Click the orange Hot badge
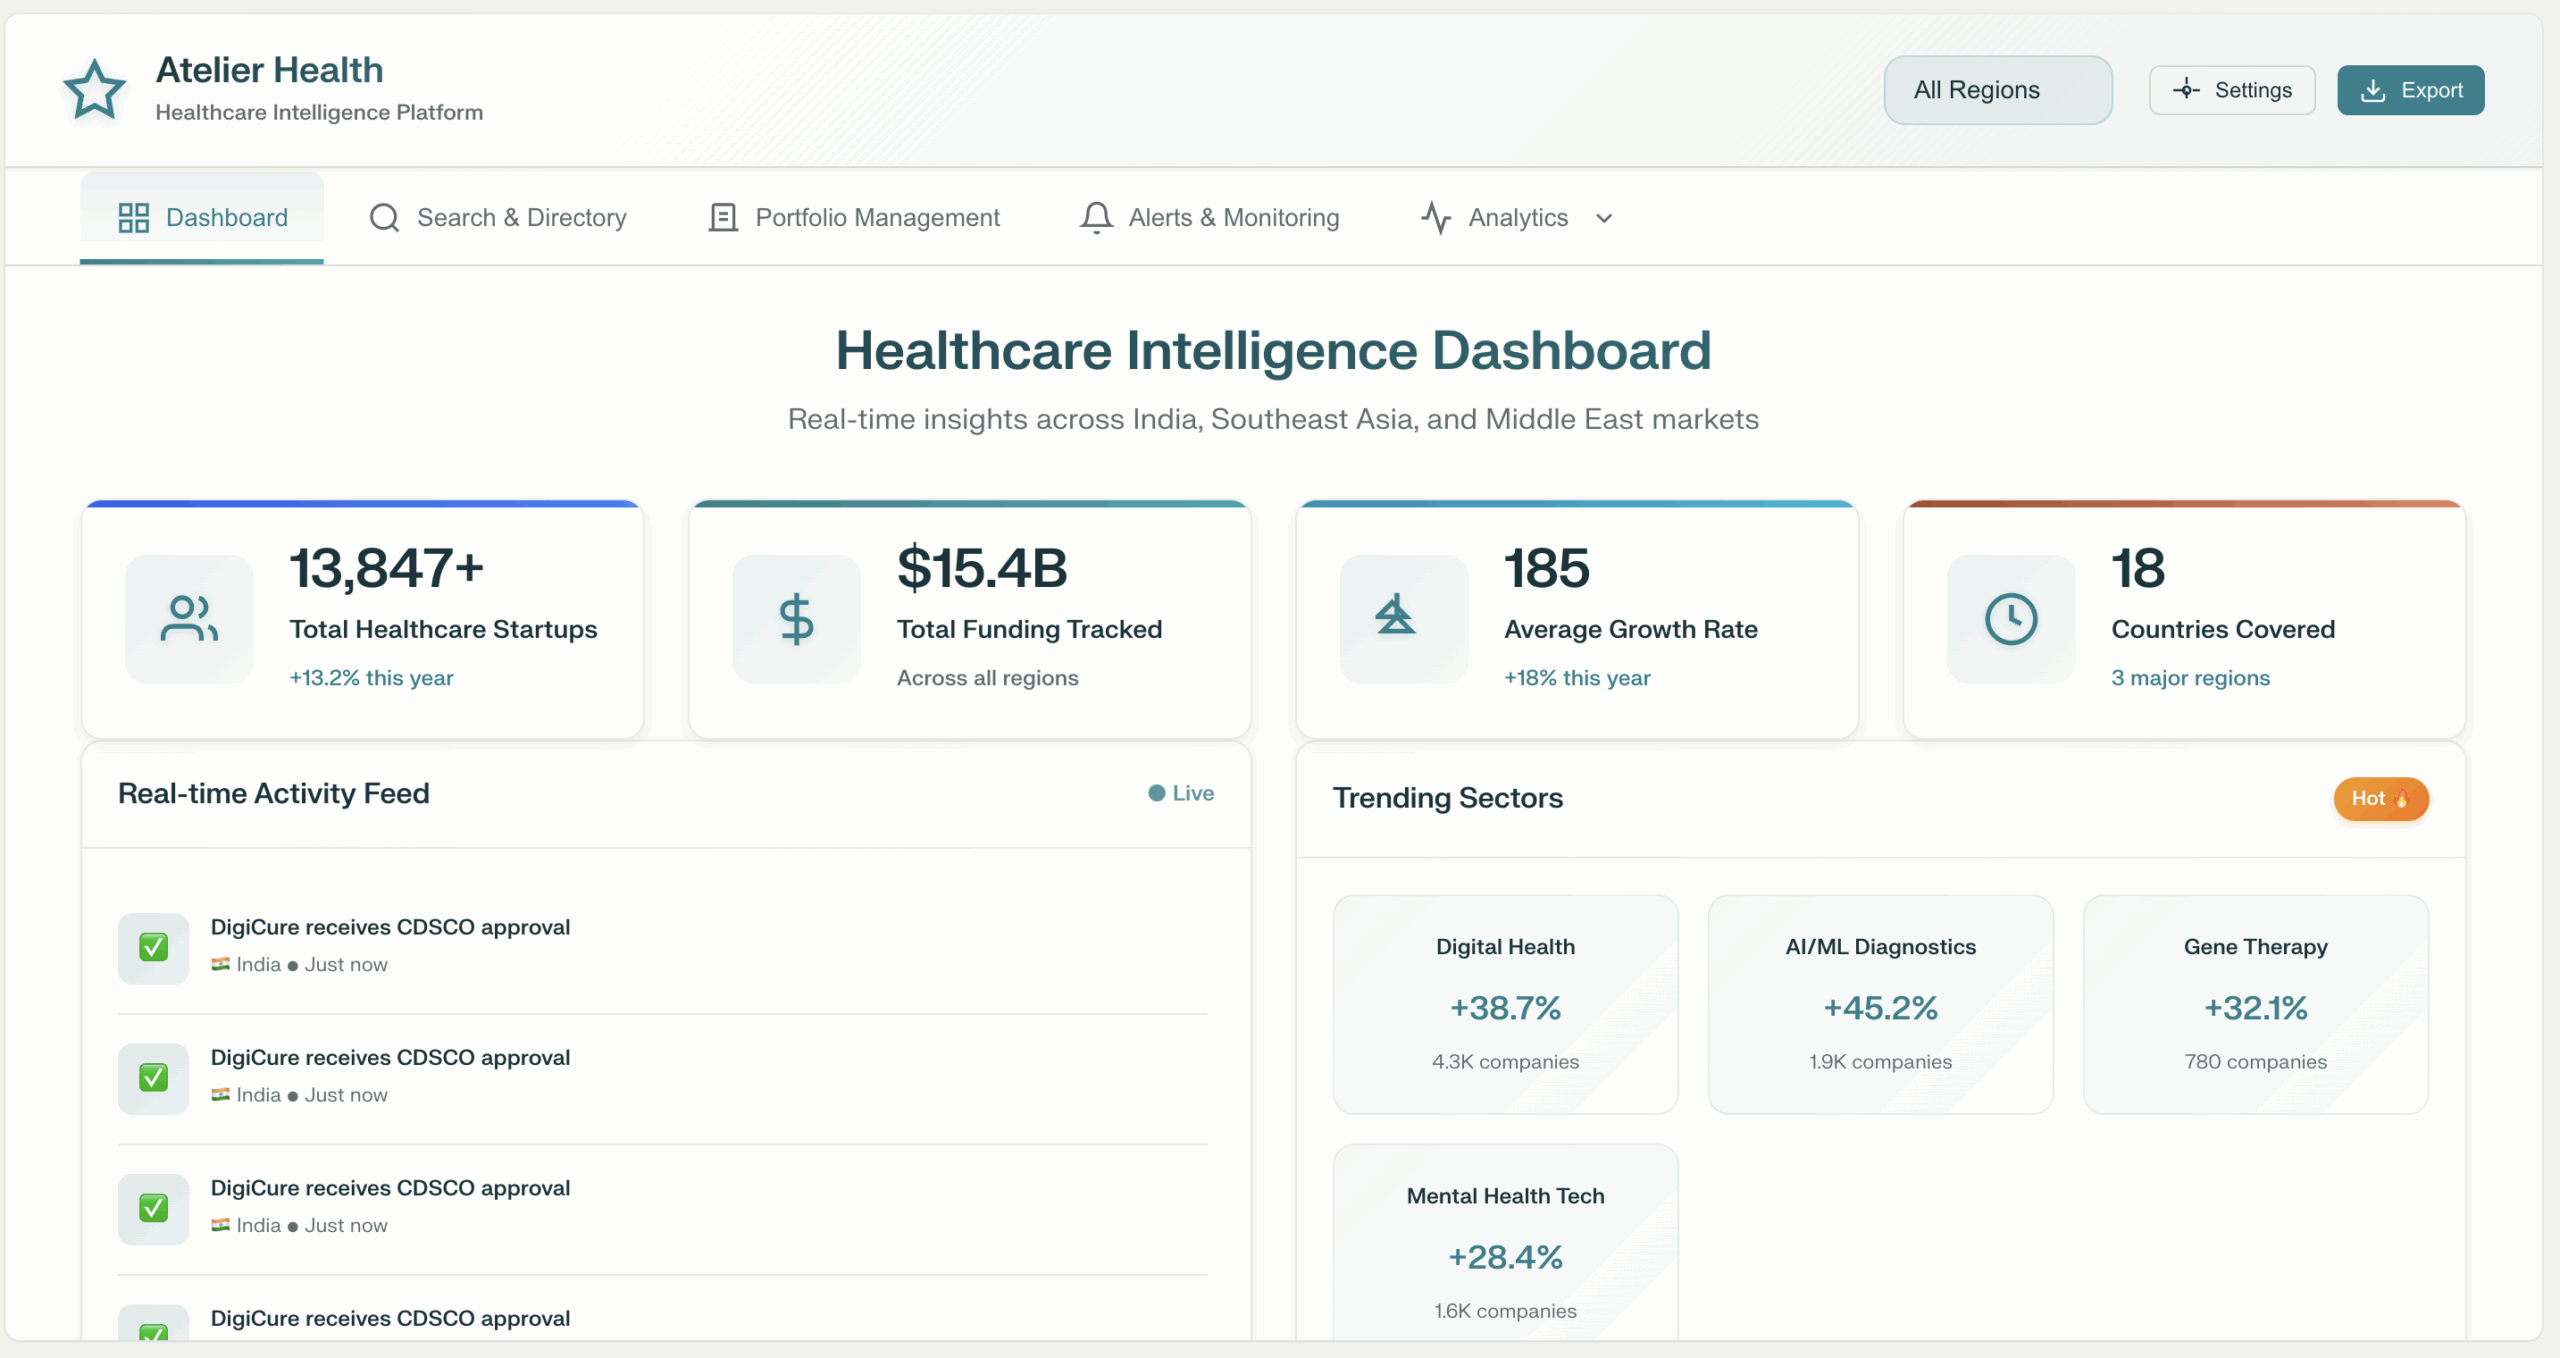 click(2380, 798)
